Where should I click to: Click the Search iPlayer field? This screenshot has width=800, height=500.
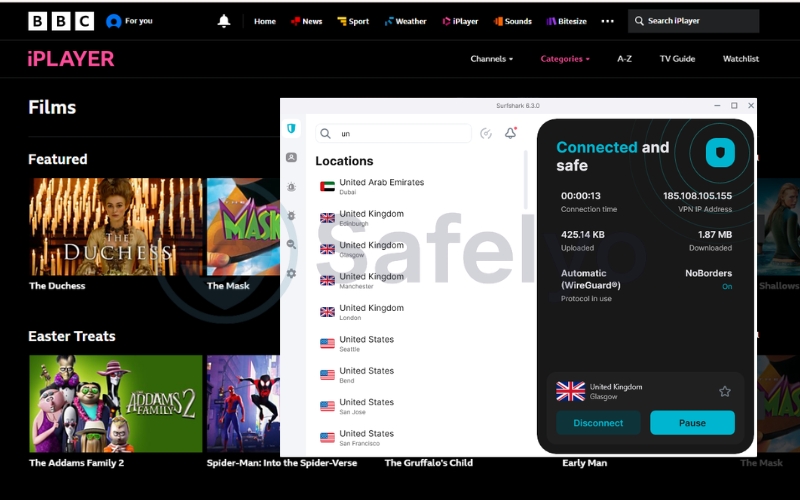pos(693,21)
